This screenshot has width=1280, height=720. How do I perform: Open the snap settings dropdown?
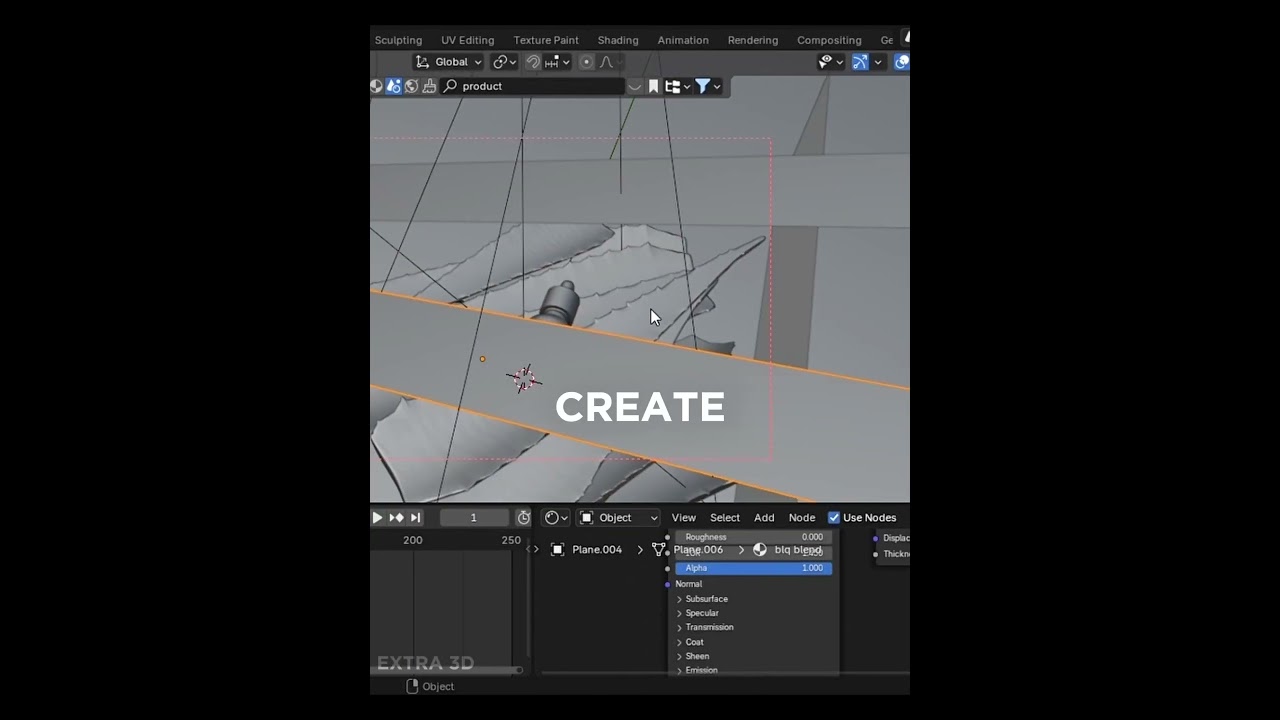[x=557, y=62]
